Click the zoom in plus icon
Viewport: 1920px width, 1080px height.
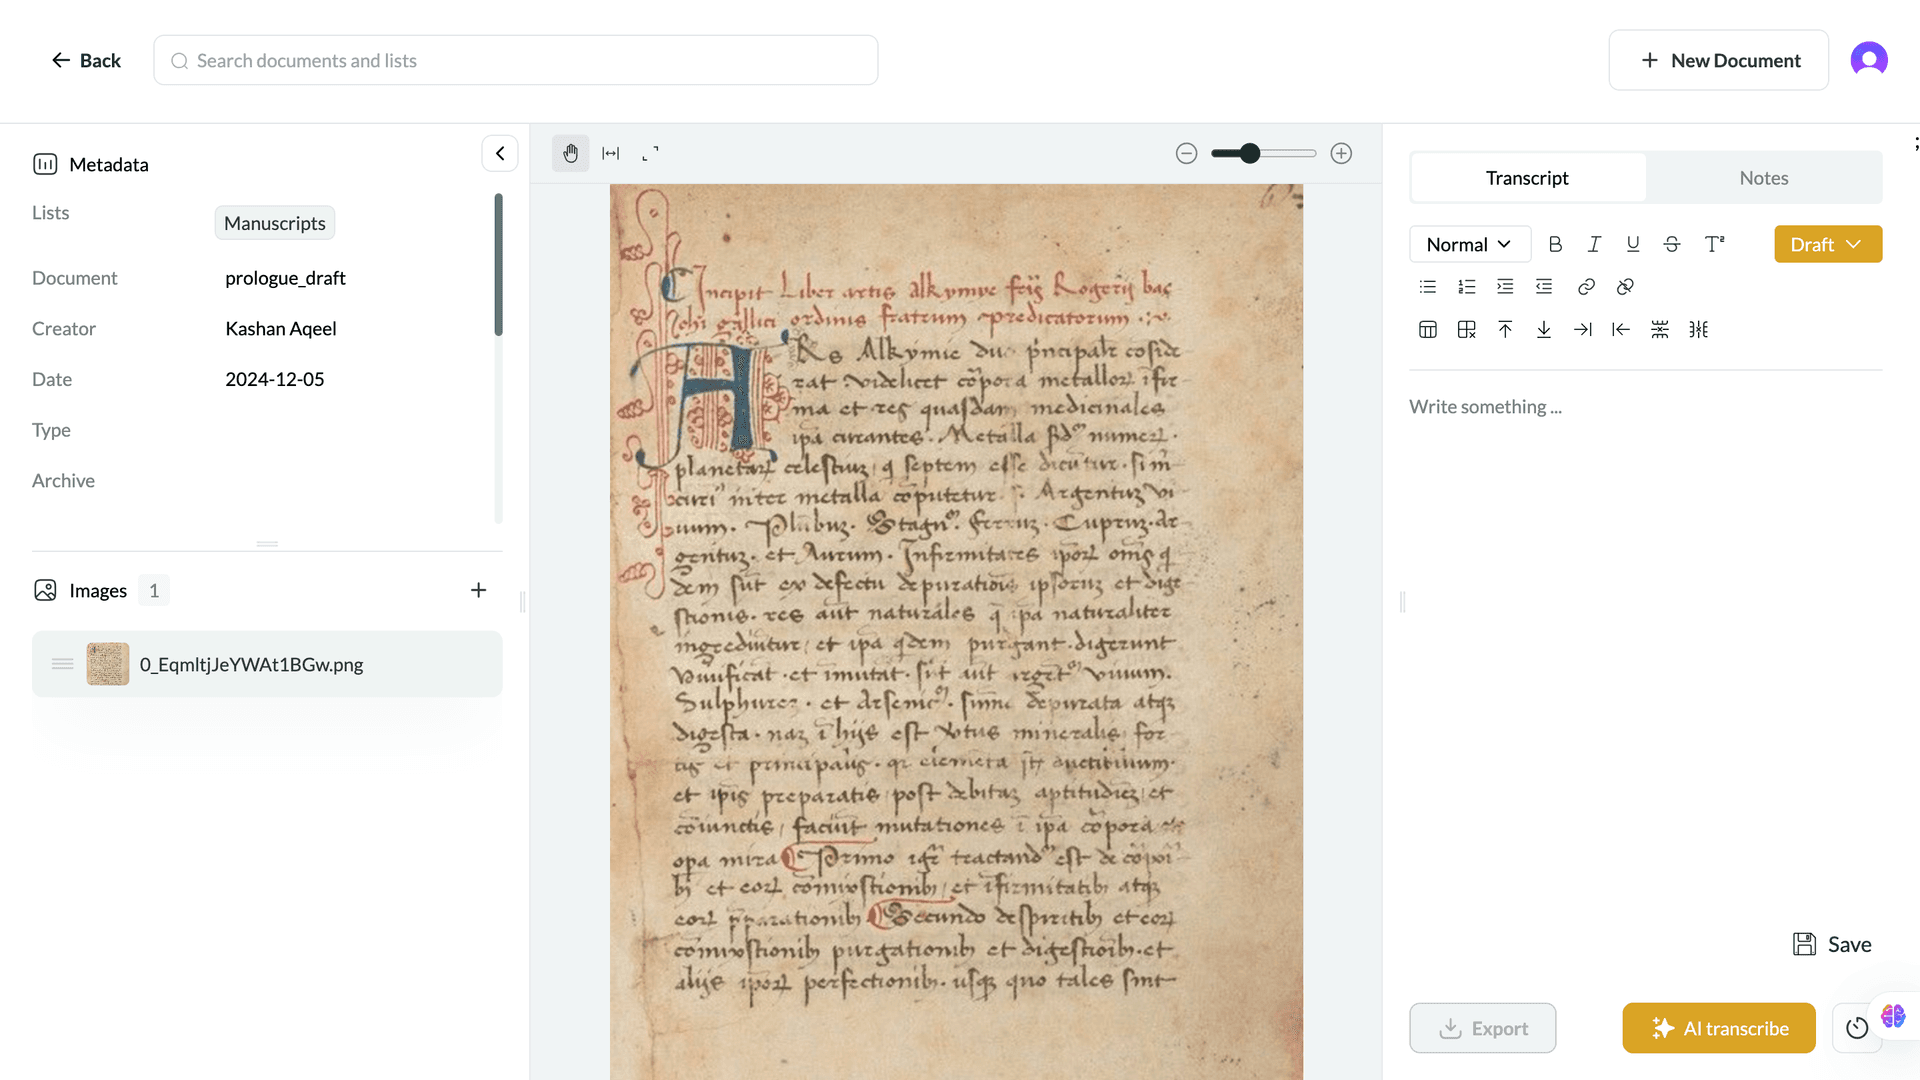(x=1341, y=153)
